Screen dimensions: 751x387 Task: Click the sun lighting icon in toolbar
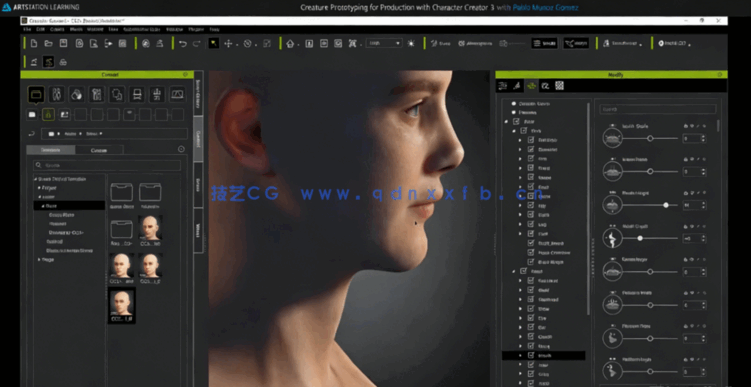pyautogui.click(x=411, y=44)
